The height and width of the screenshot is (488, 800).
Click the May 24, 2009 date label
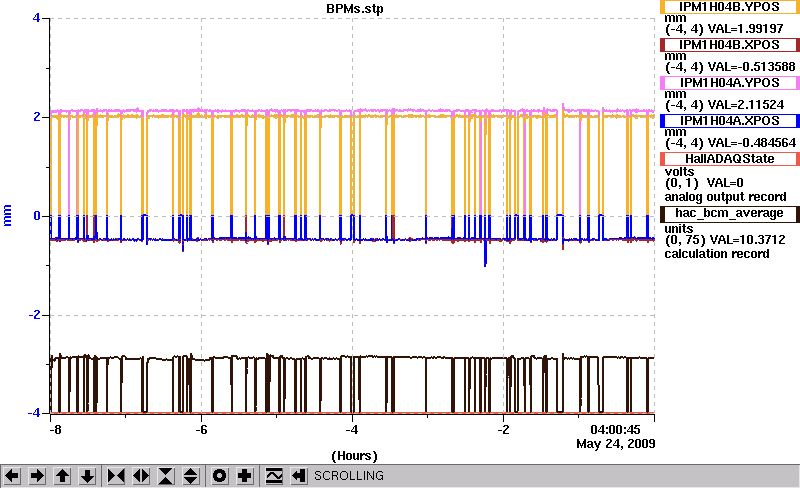tap(615, 444)
